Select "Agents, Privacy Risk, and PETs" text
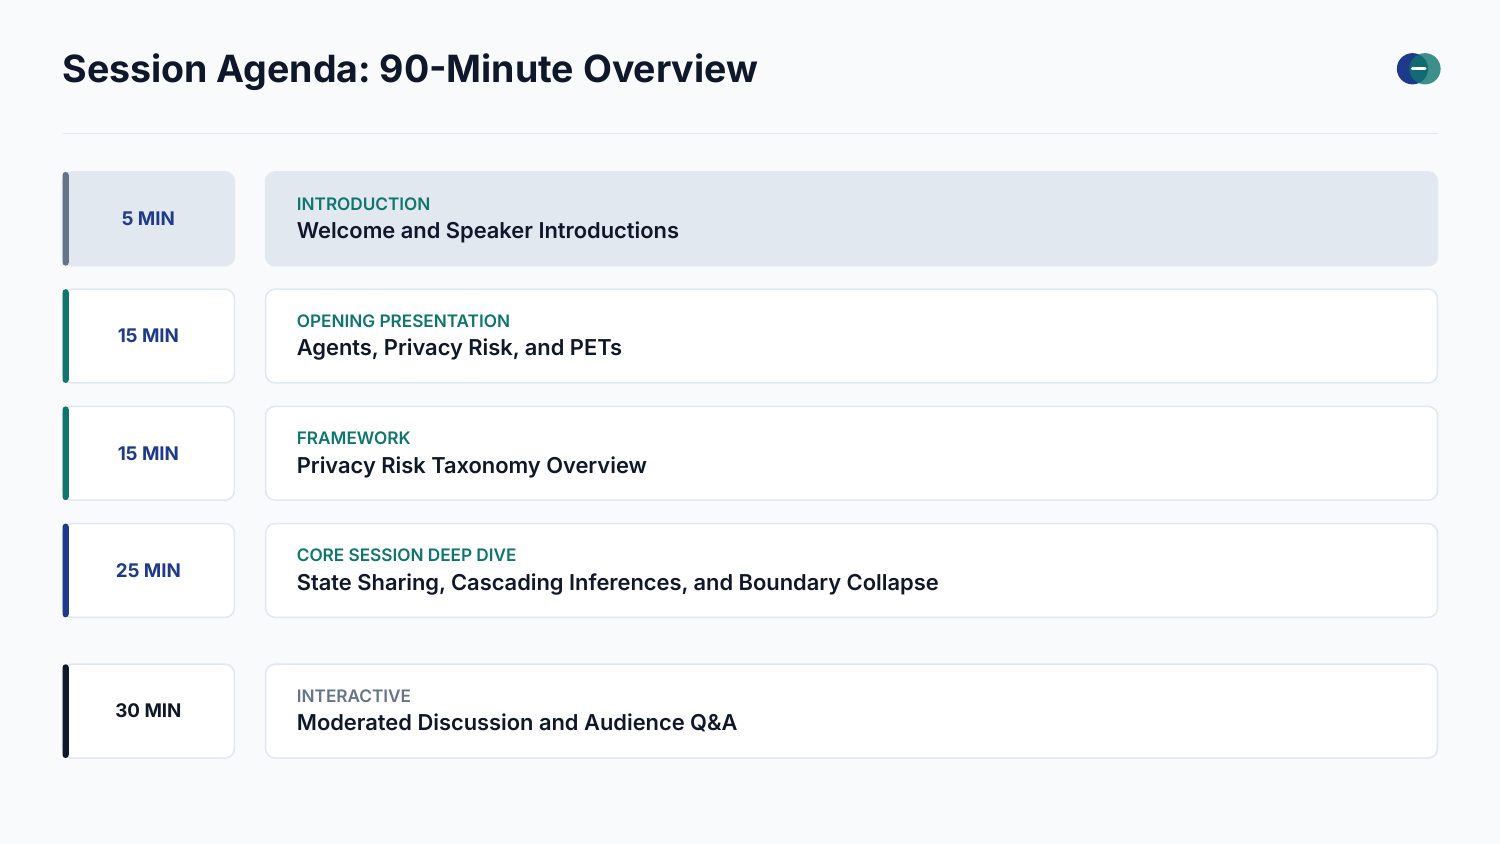Screen dimensions: 1500x844 pyautogui.click(x=459, y=348)
